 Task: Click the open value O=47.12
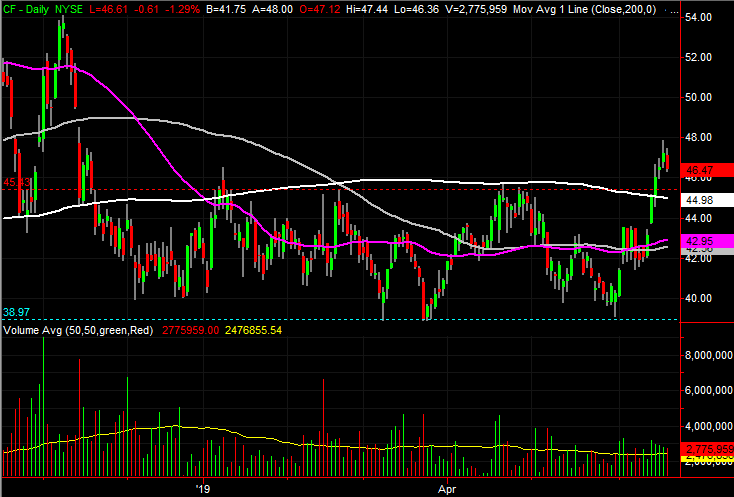[x=319, y=9]
